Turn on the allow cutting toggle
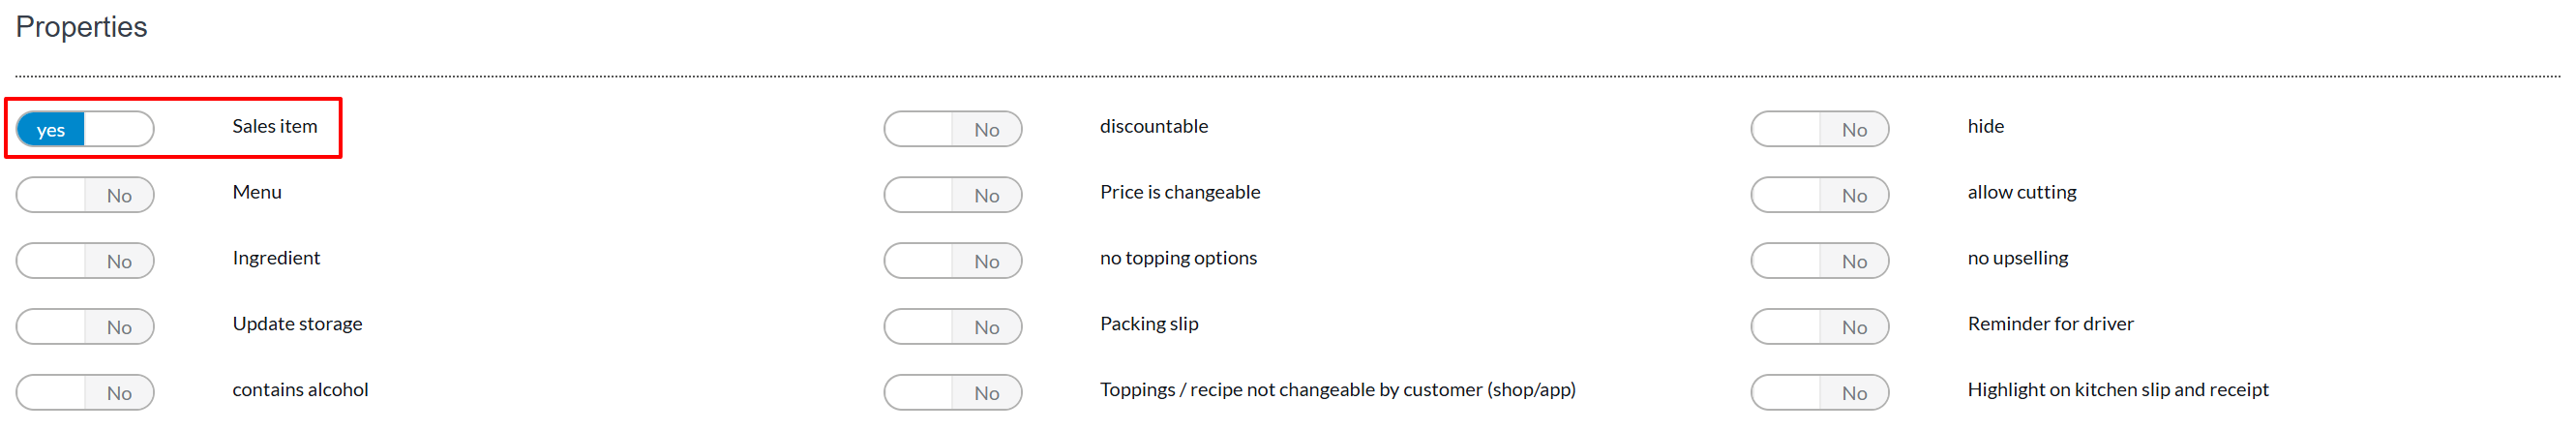This screenshot has width=2576, height=432. (1819, 195)
